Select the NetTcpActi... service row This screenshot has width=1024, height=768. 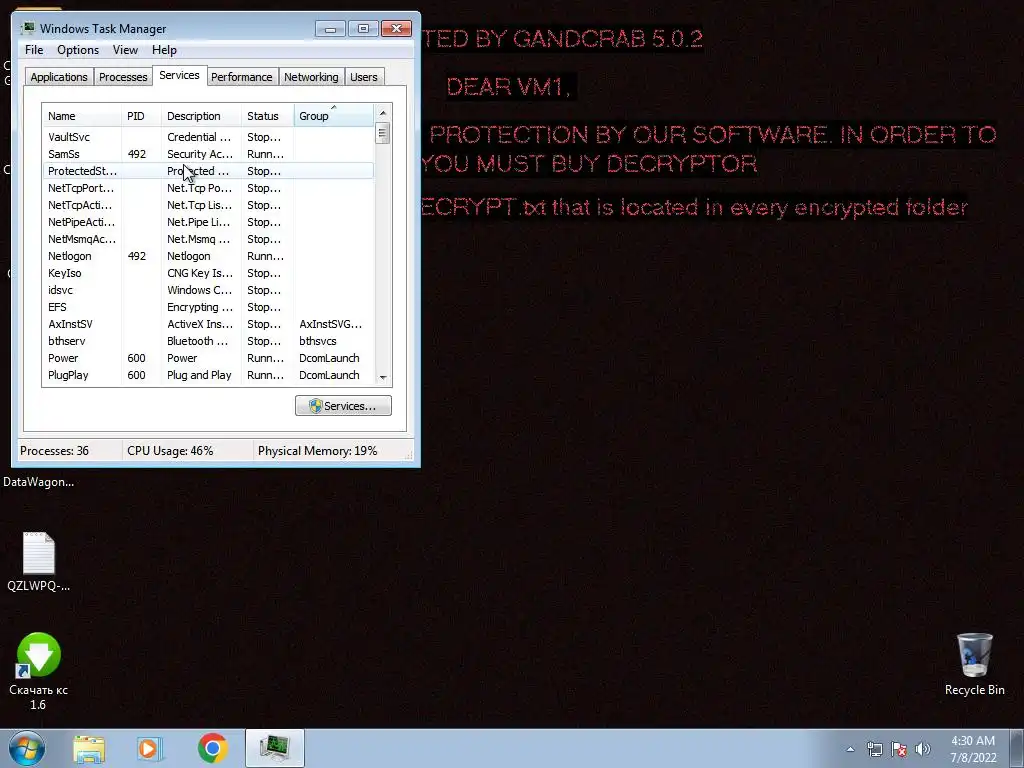208,205
